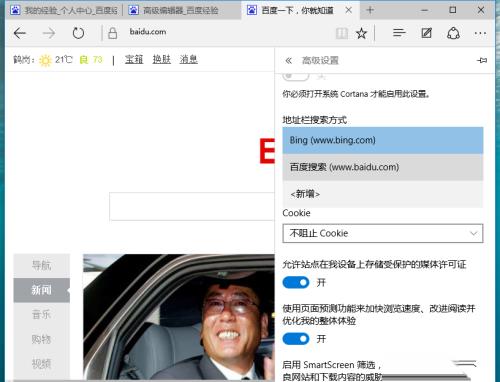Toggle the page prediction switch
The width and height of the screenshot is (500, 382).
(x=296, y=339)
